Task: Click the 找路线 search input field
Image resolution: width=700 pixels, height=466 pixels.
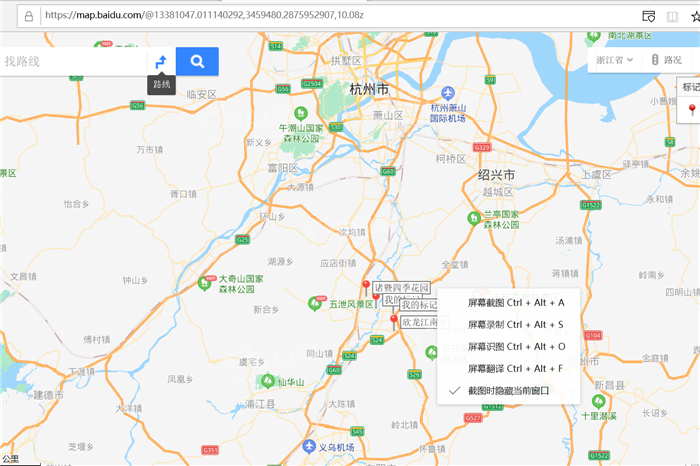Action: point(74,62)
